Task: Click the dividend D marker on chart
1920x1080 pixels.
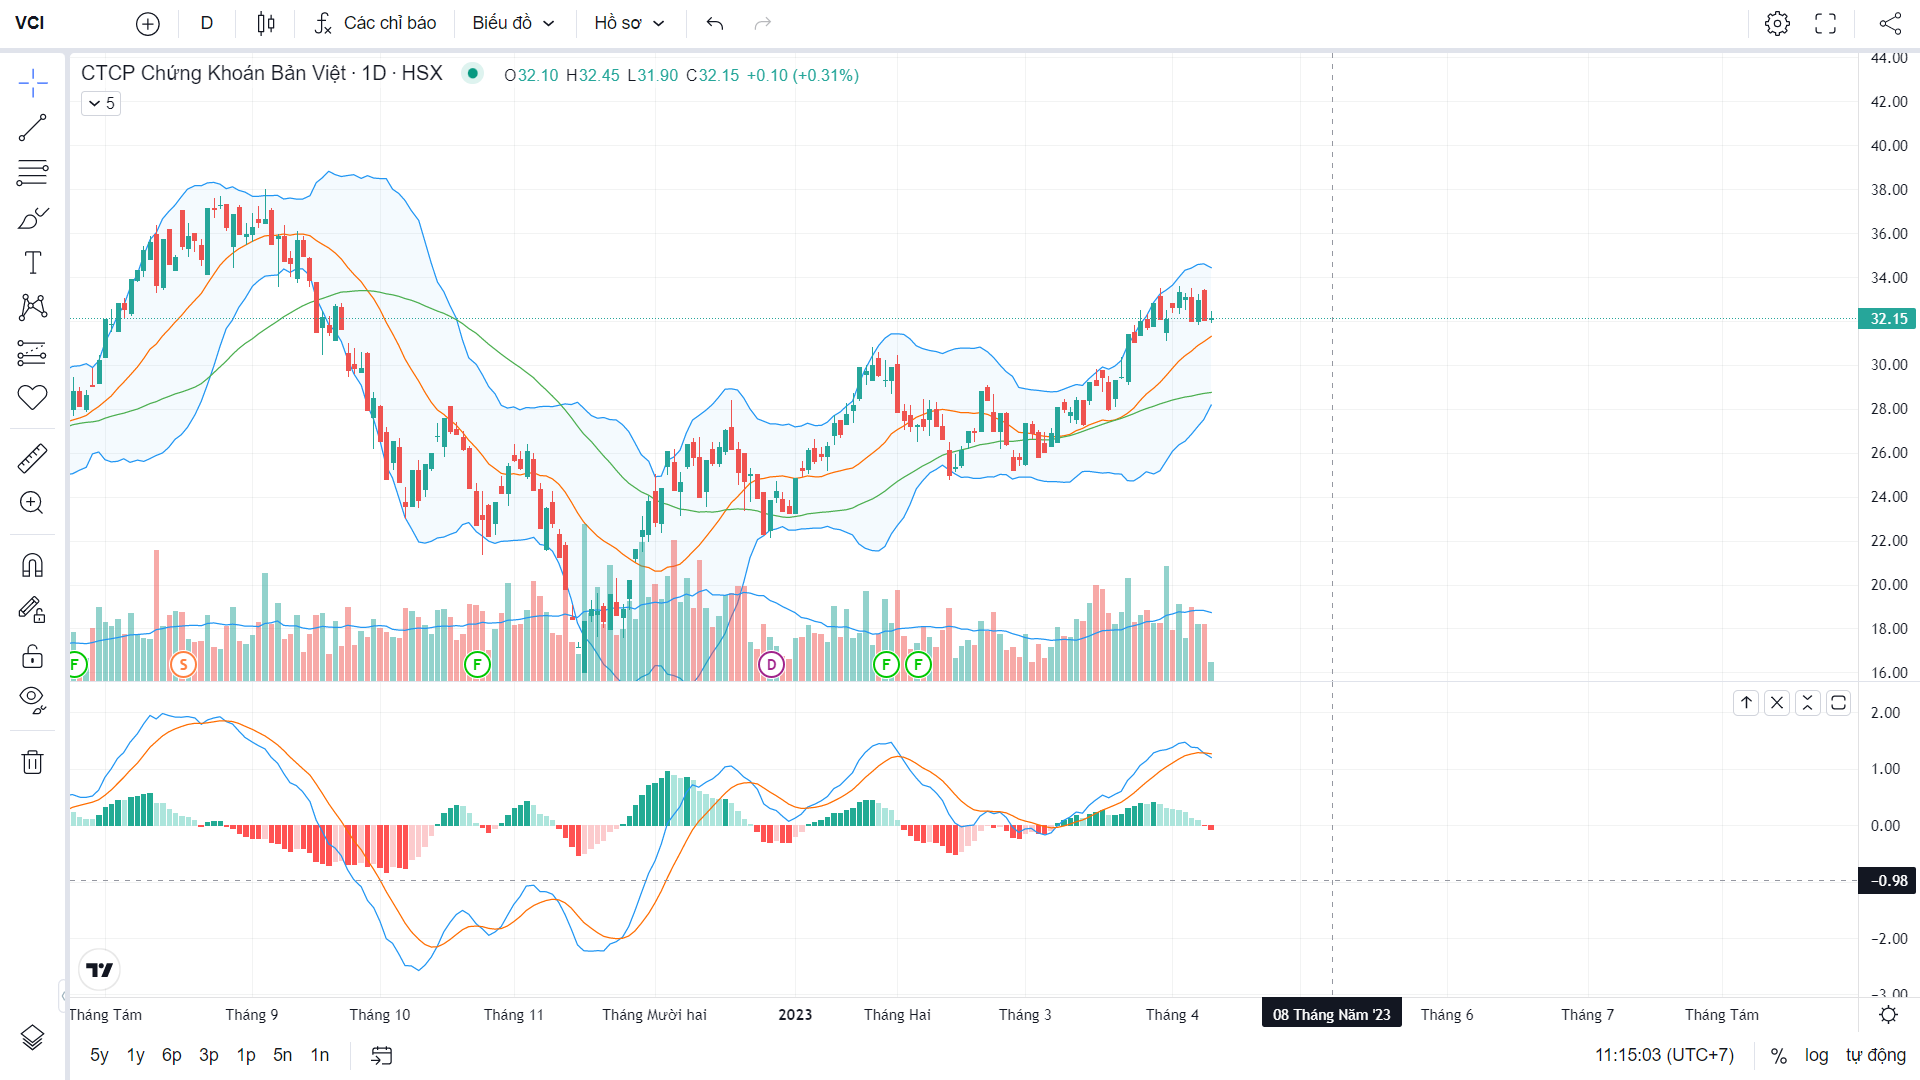Action: pyautogui.click(x=771, y=664)
